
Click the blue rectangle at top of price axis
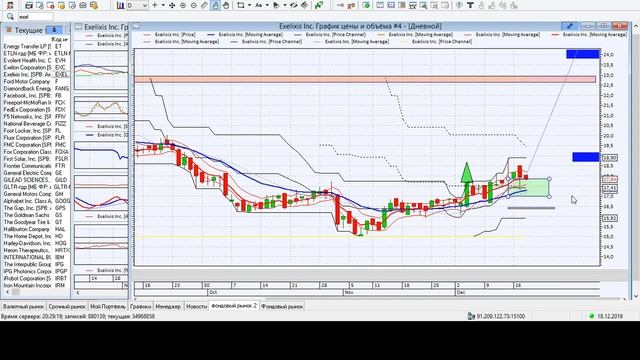(582, 54)
